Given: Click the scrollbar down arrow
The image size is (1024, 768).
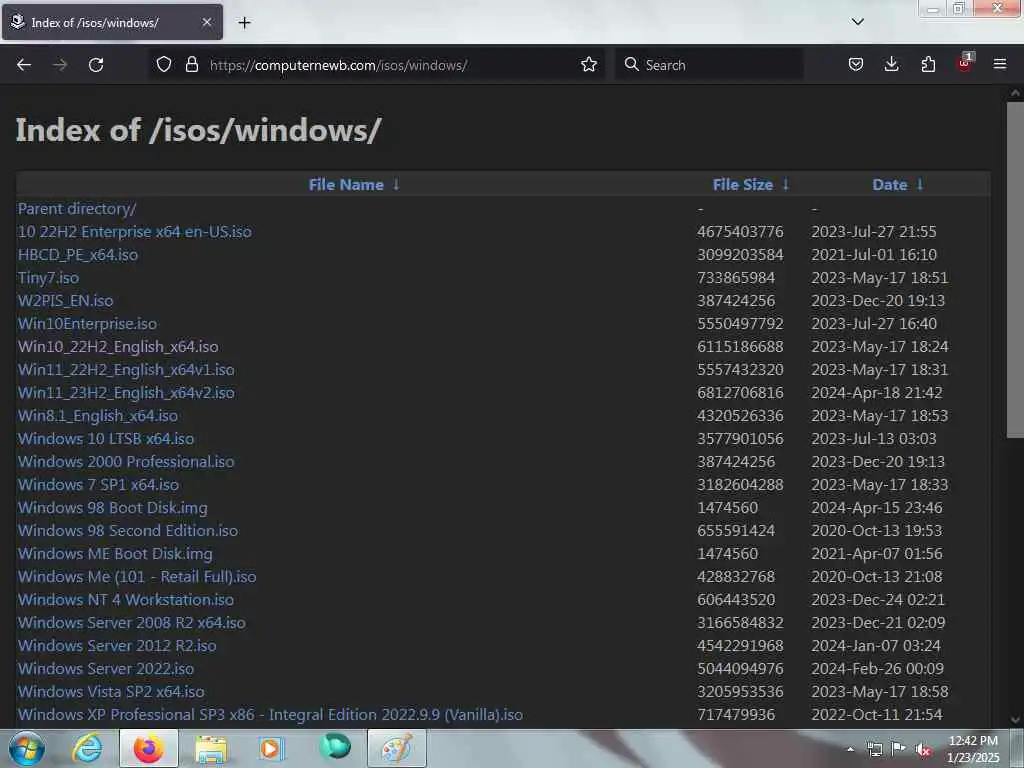Looking at the screenshot, I should point(1016,720).
